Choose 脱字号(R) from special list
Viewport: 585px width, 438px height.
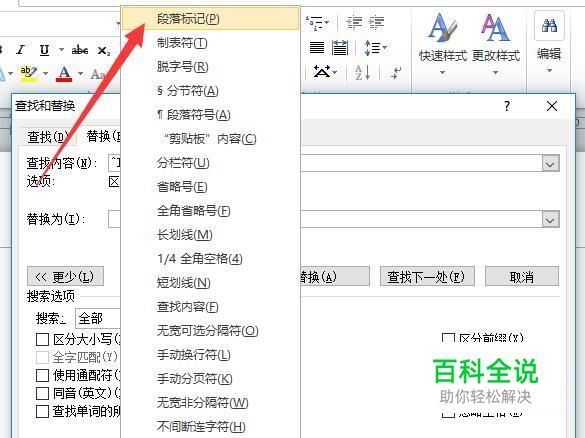click(x=211, y=67)
